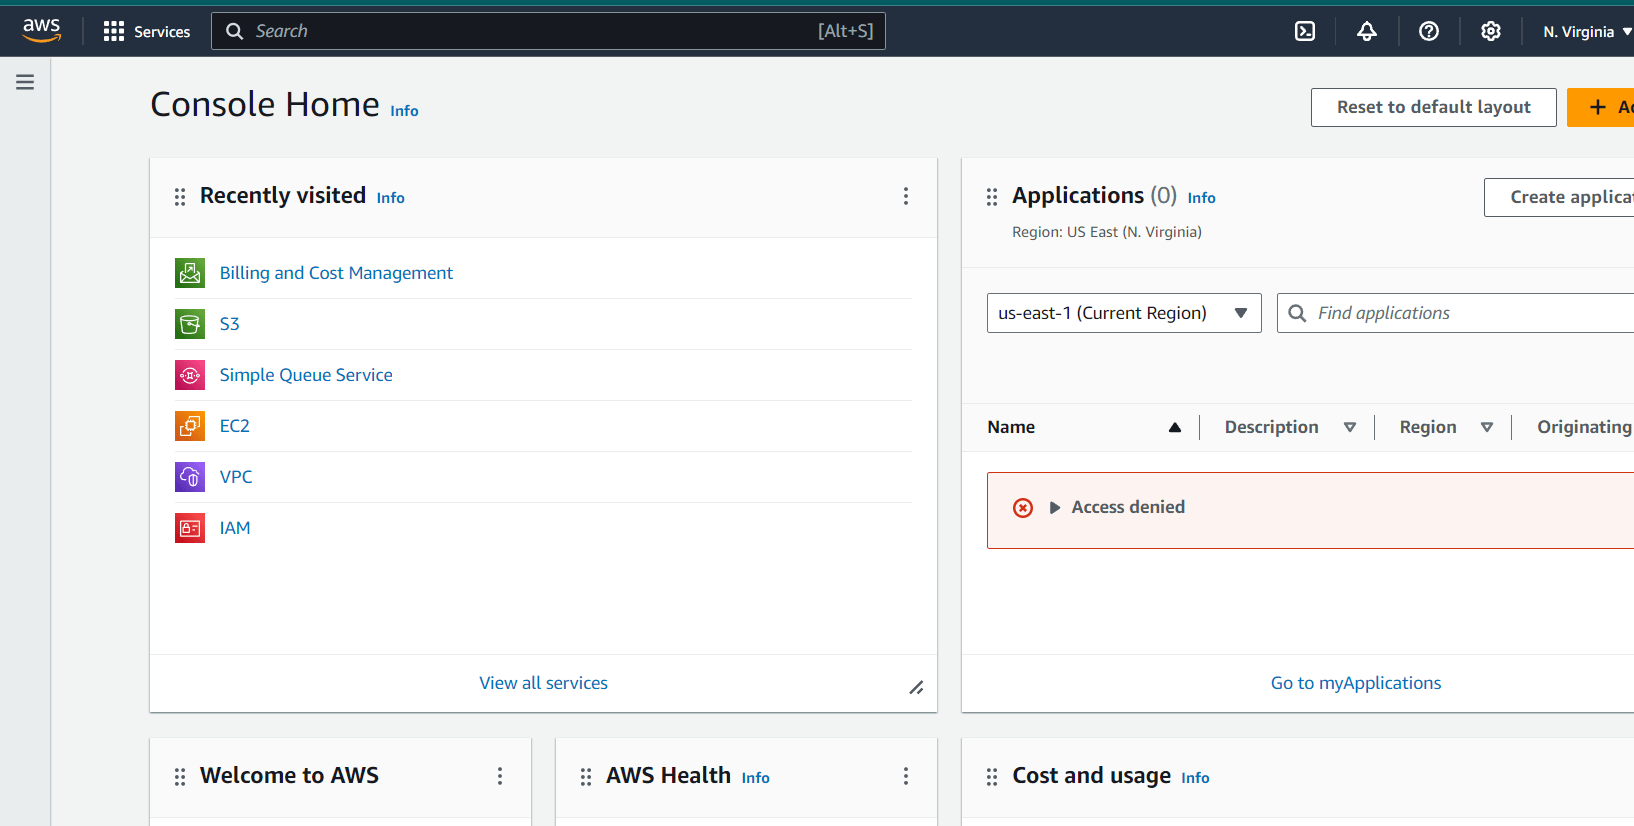1634x826 pixels.
Task: Grab the Recently visited drag handle
Action: 180,197
